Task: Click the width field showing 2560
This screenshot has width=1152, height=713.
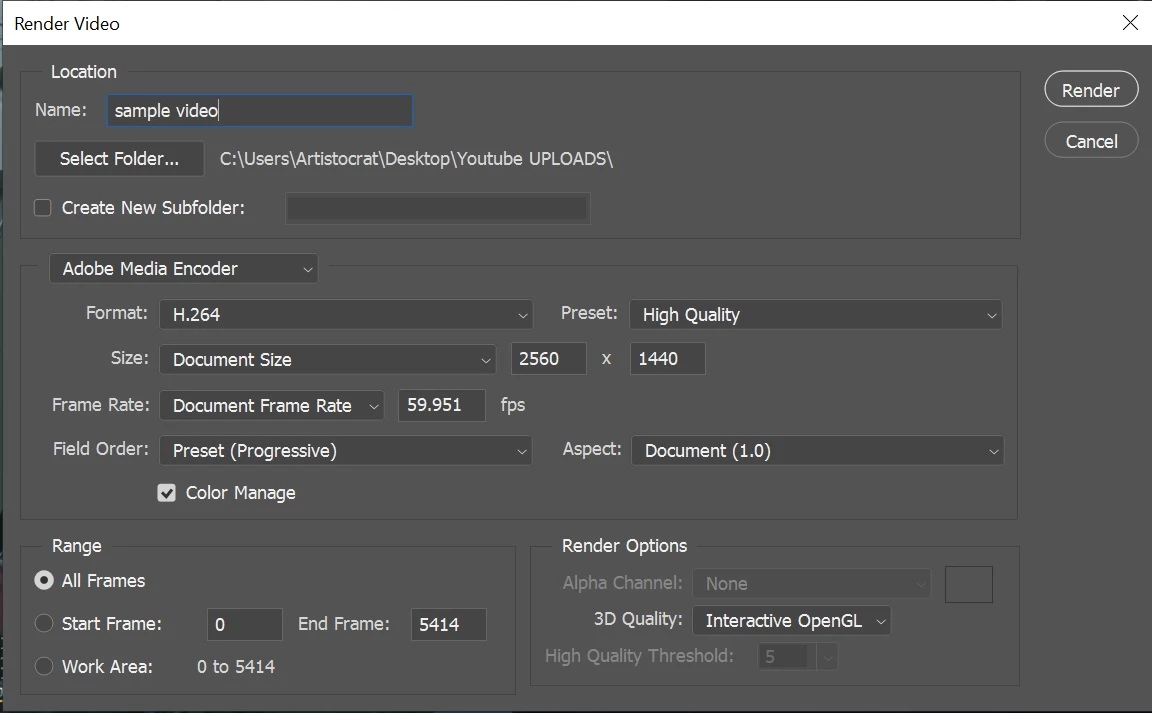Action: 549,359
